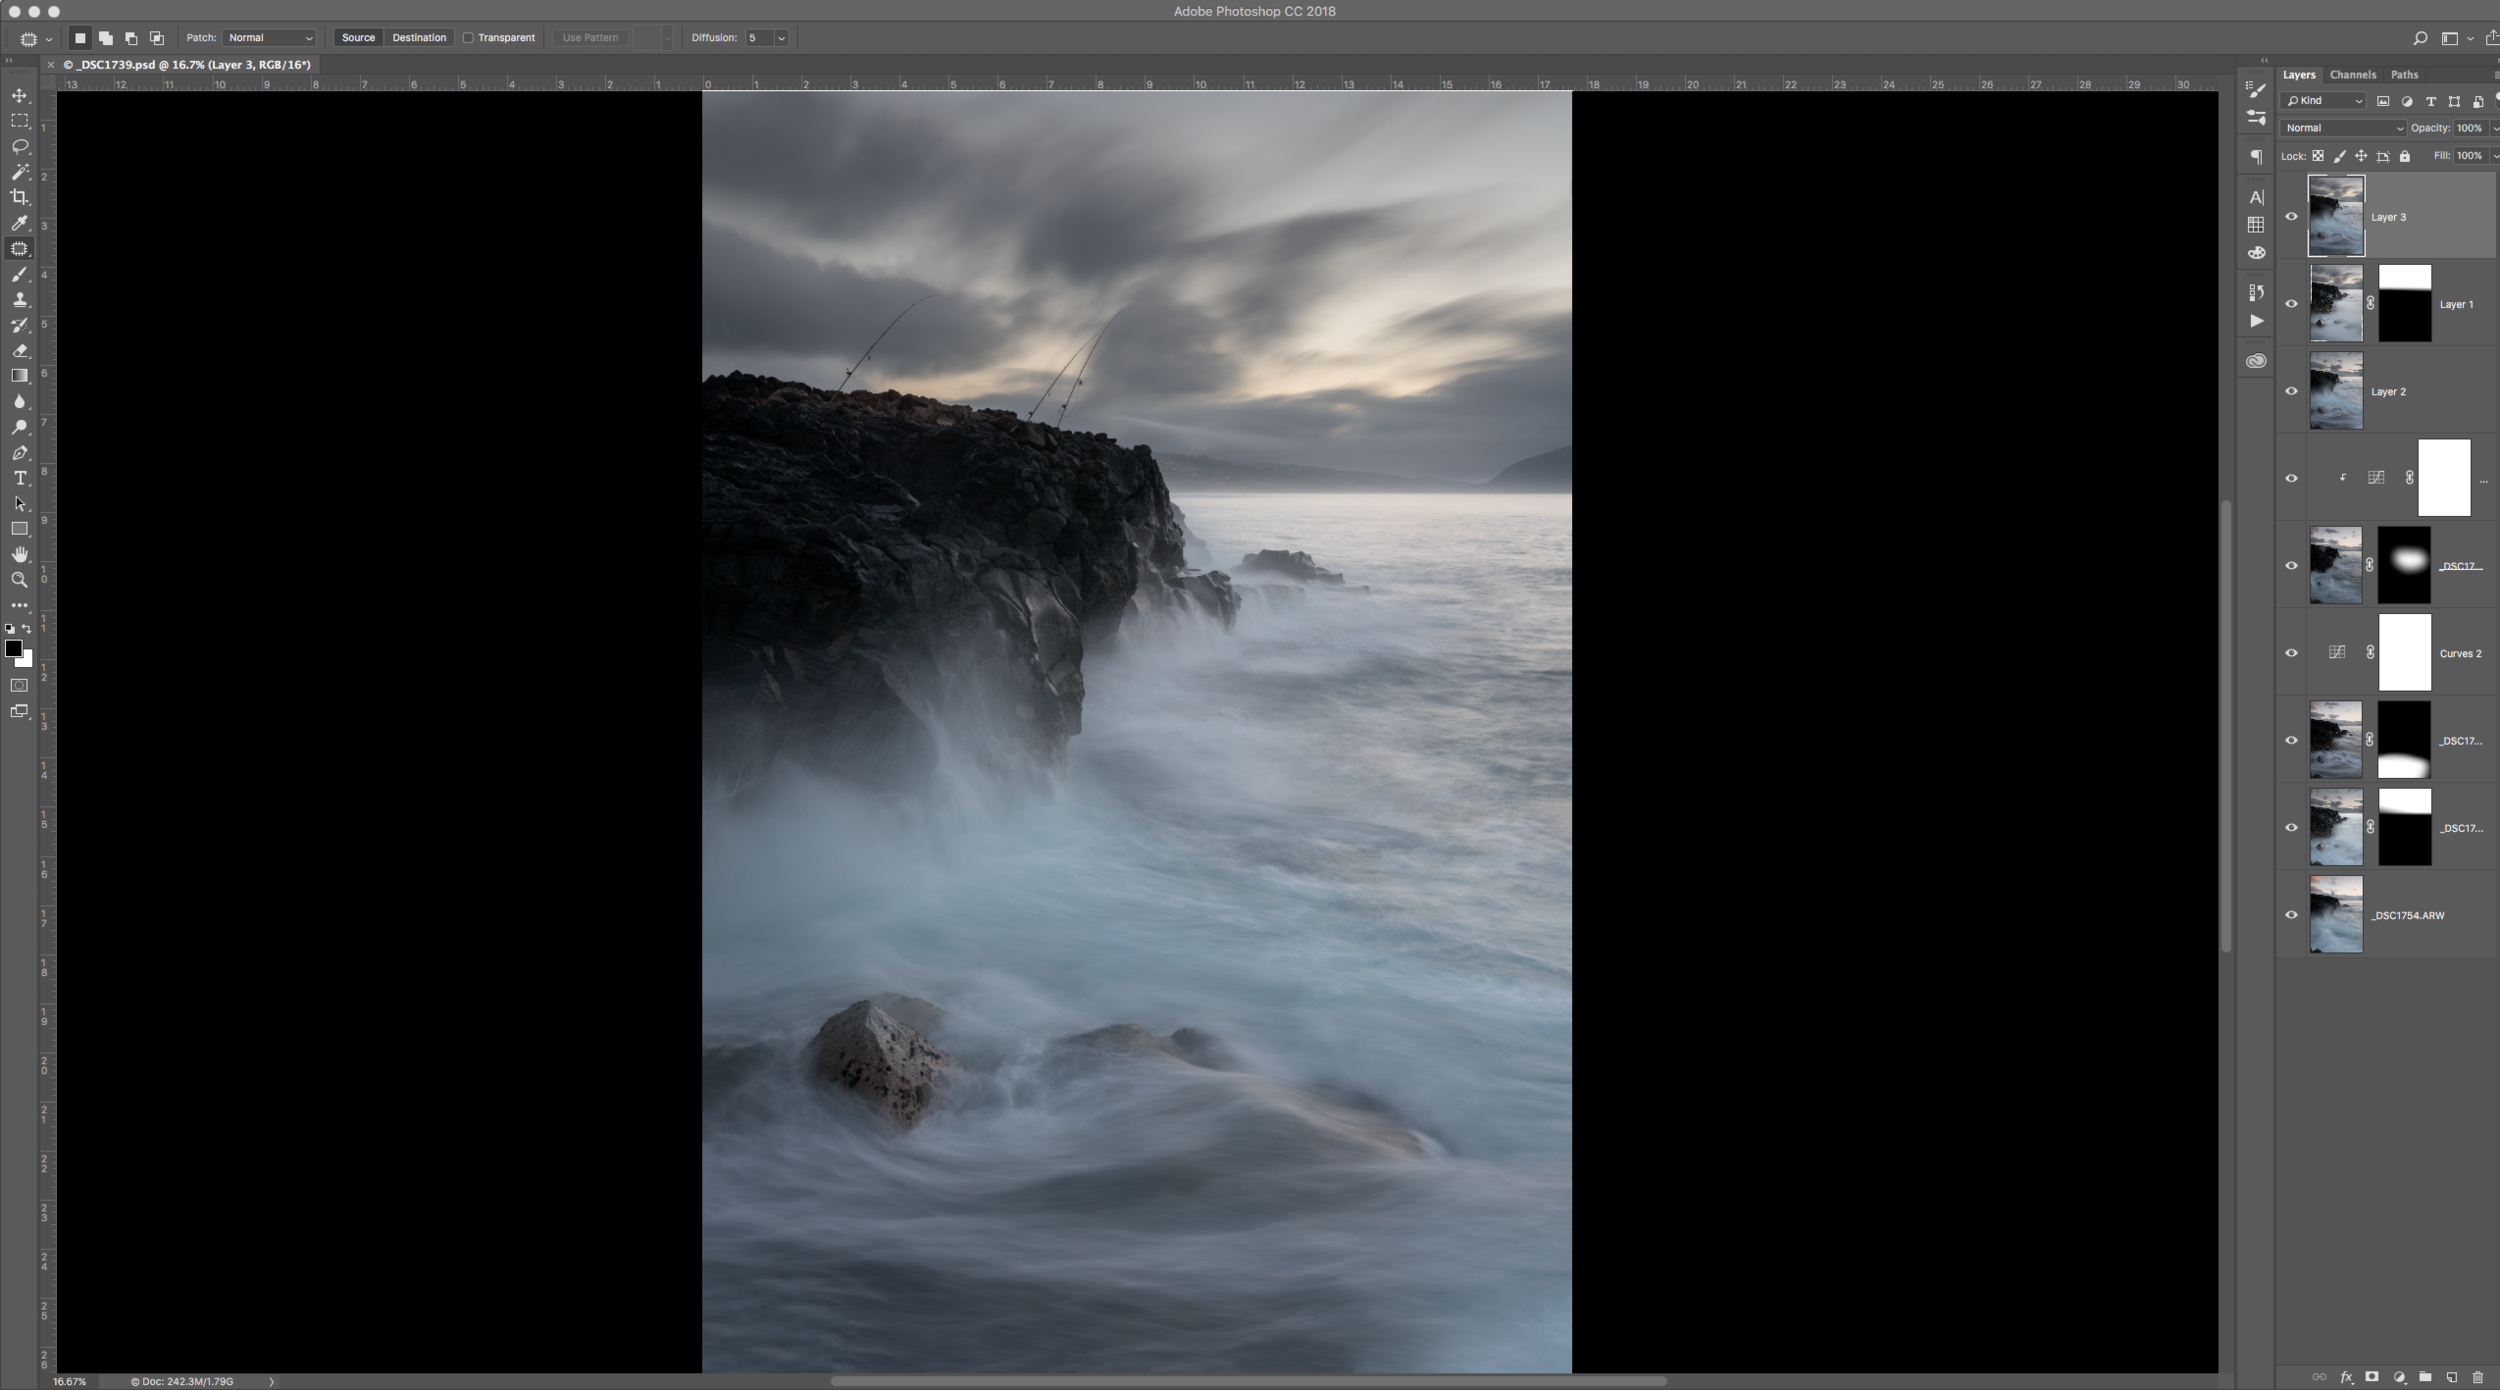Screen dimensions: 2500x1390
Task: Select the Hand tool
Action: click(19, 555)
